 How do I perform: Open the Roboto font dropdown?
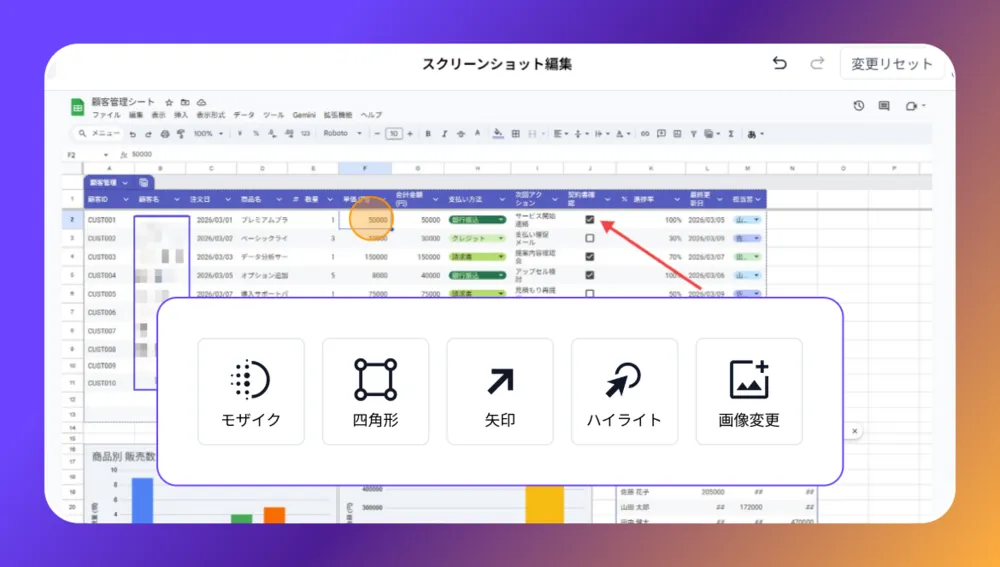342,133
